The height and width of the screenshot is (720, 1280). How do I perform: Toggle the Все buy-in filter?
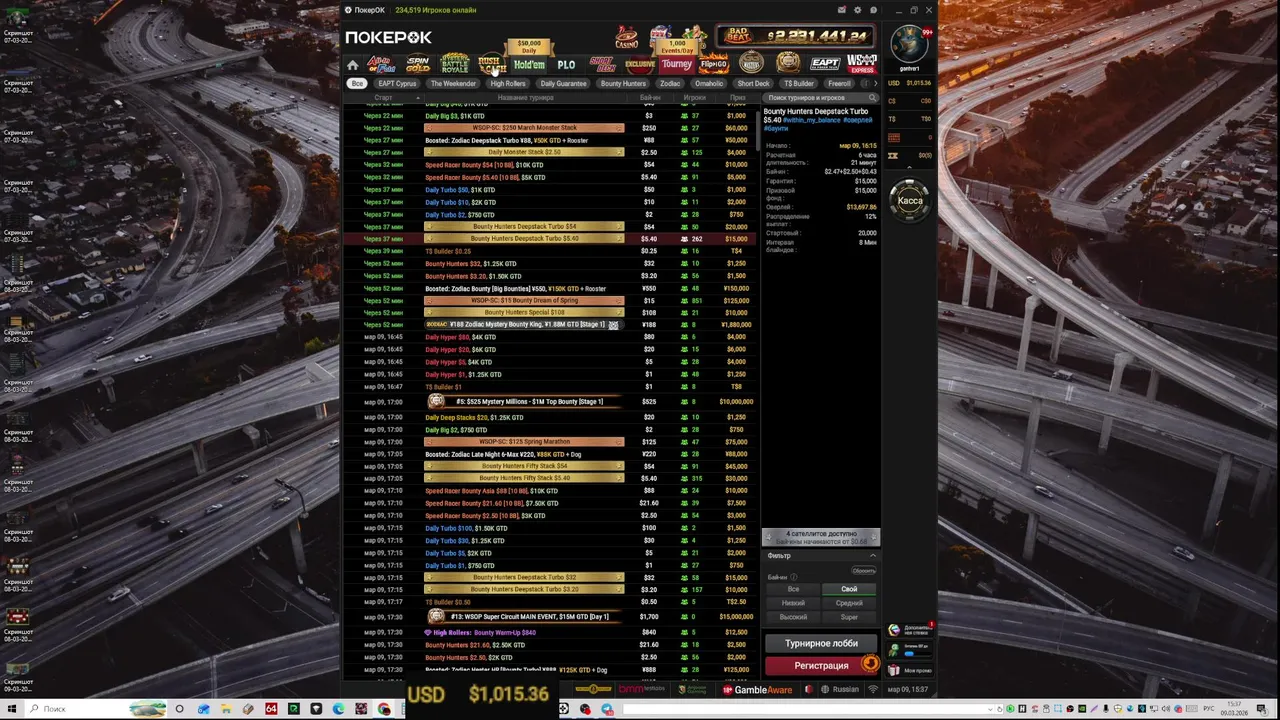(x=793, y=589)
